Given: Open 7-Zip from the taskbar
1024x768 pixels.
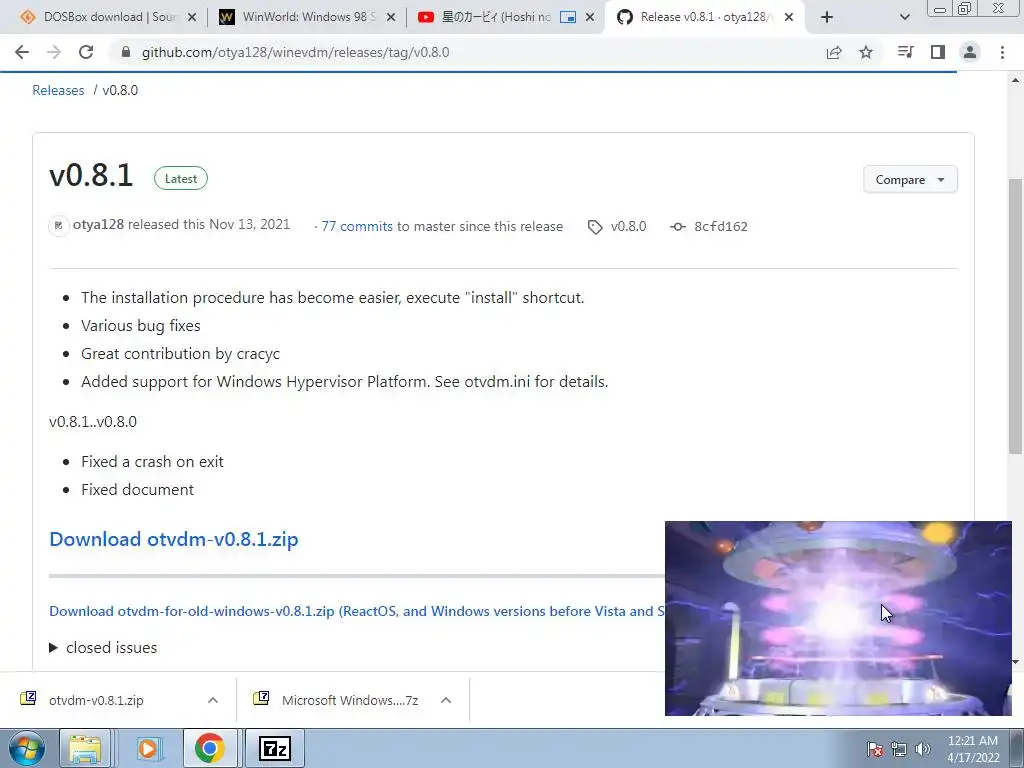Looking at the screenshot, I should tap(275, 748).
